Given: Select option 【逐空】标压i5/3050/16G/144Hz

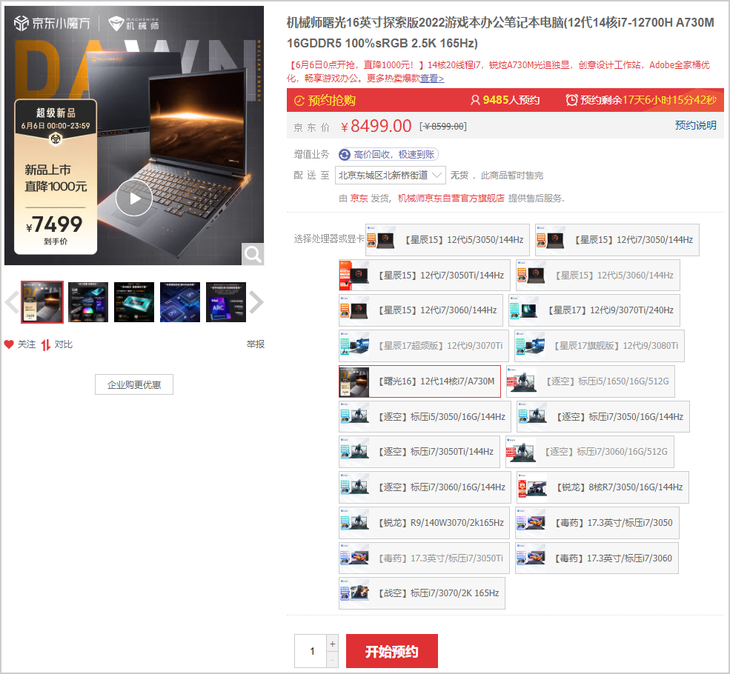Looking at the screenshot, I should click(425, 417).
